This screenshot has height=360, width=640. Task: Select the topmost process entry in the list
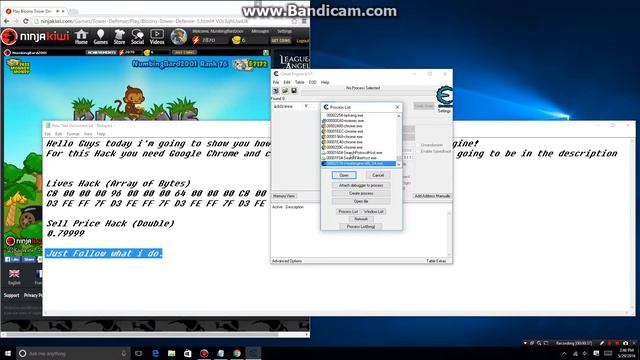point(358,116)
